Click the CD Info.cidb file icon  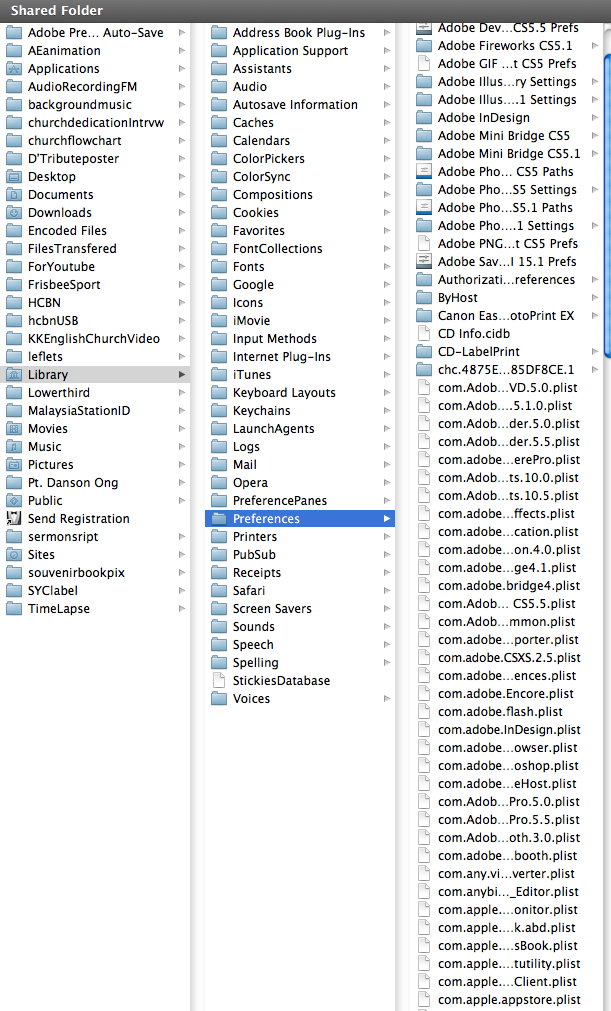coord(424,333)
